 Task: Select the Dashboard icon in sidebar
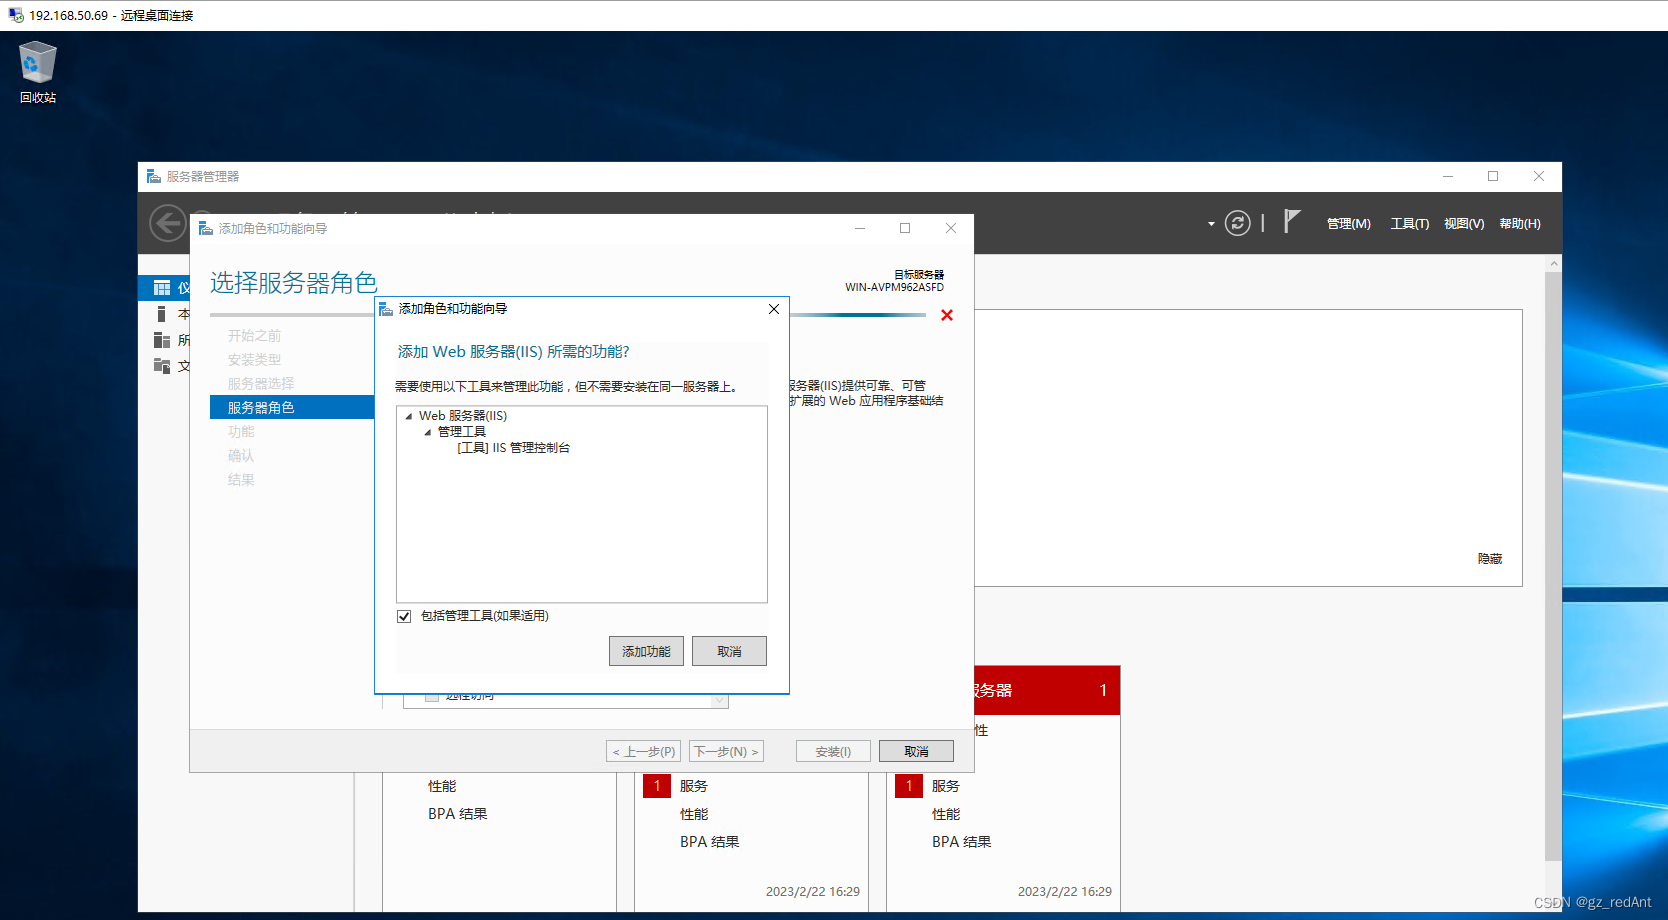(x=162, y=288)
